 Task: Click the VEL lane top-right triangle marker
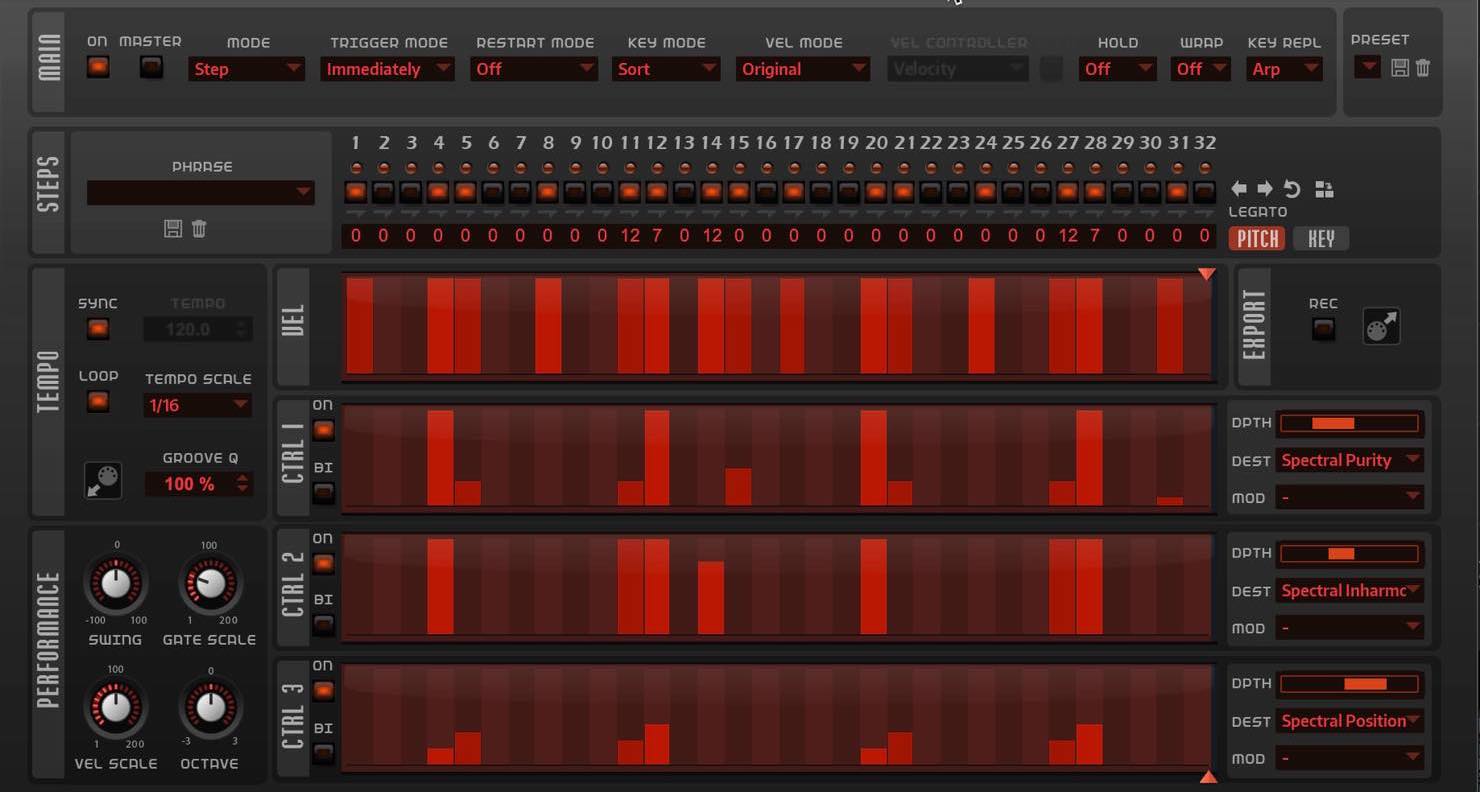(x=1207, y=274)
